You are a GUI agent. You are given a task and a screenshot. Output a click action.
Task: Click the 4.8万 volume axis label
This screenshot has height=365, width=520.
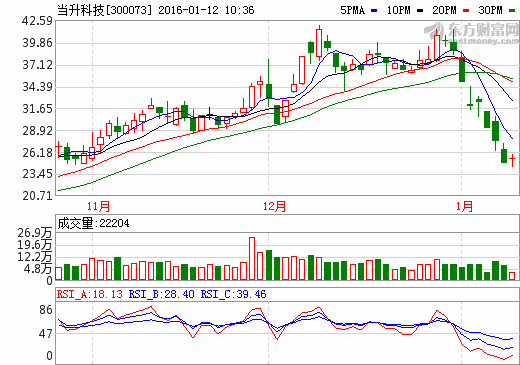tap(37, 269)
